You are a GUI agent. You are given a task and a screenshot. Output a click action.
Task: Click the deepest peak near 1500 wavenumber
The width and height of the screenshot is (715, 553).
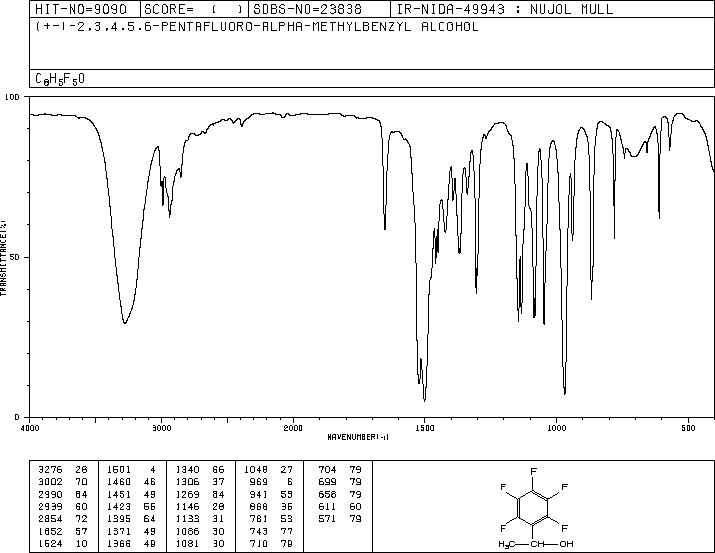(425, 400)
